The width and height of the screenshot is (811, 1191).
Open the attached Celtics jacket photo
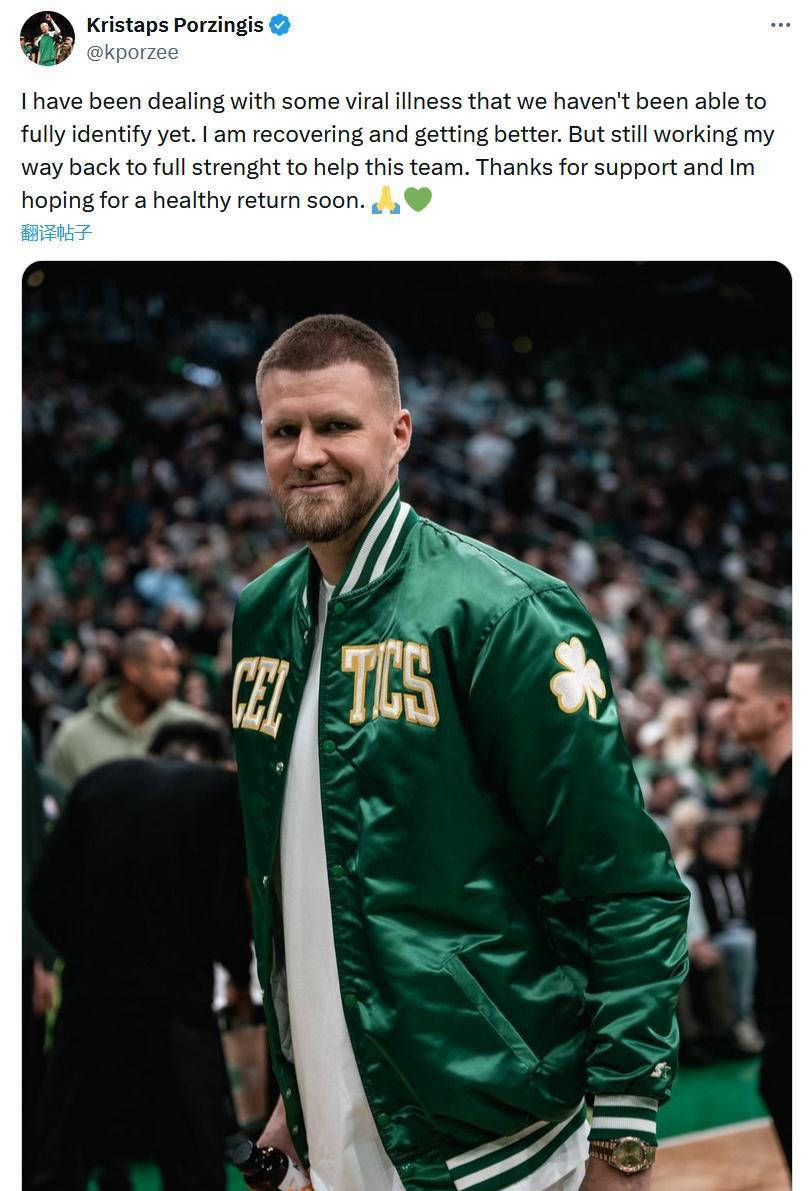coord(404,725)
